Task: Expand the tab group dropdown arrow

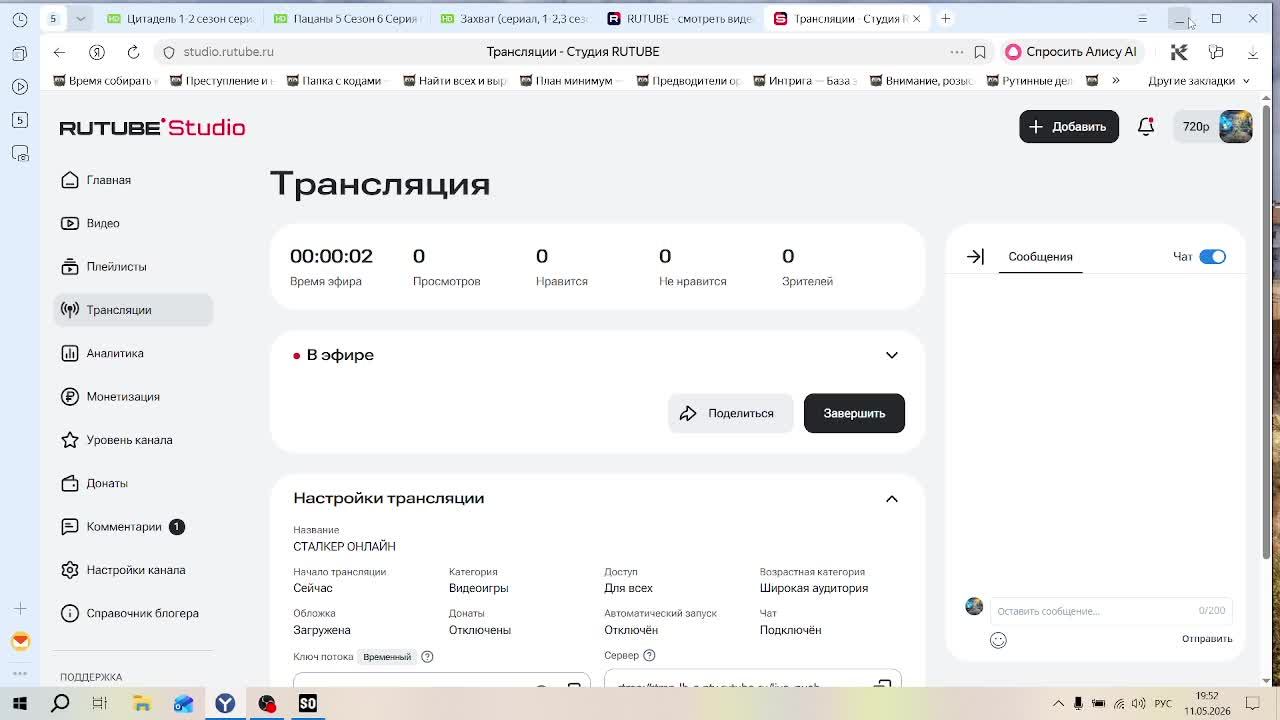Action: pos(80,19)
